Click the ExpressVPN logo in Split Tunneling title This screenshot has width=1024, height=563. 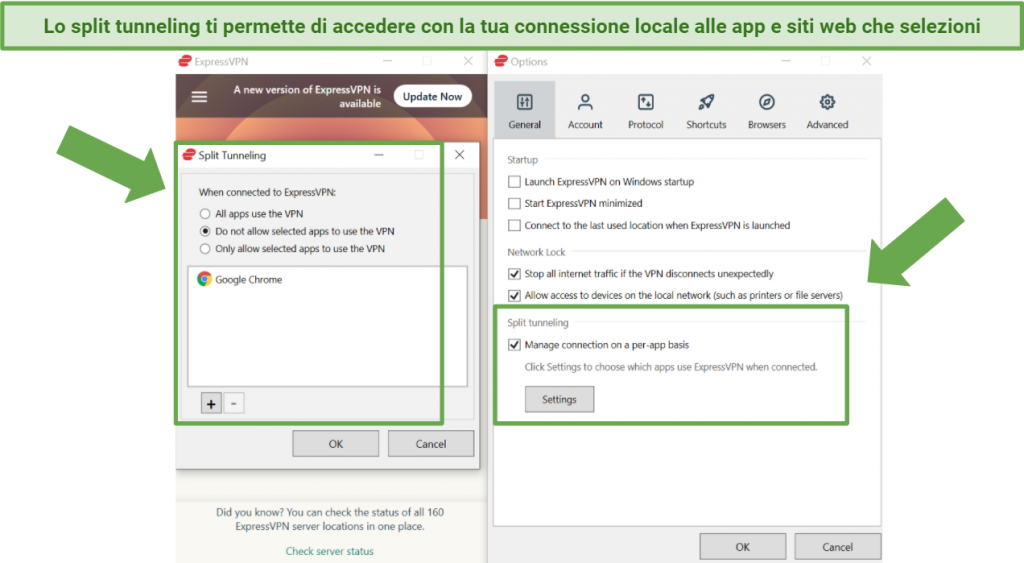tap(189, 155)
